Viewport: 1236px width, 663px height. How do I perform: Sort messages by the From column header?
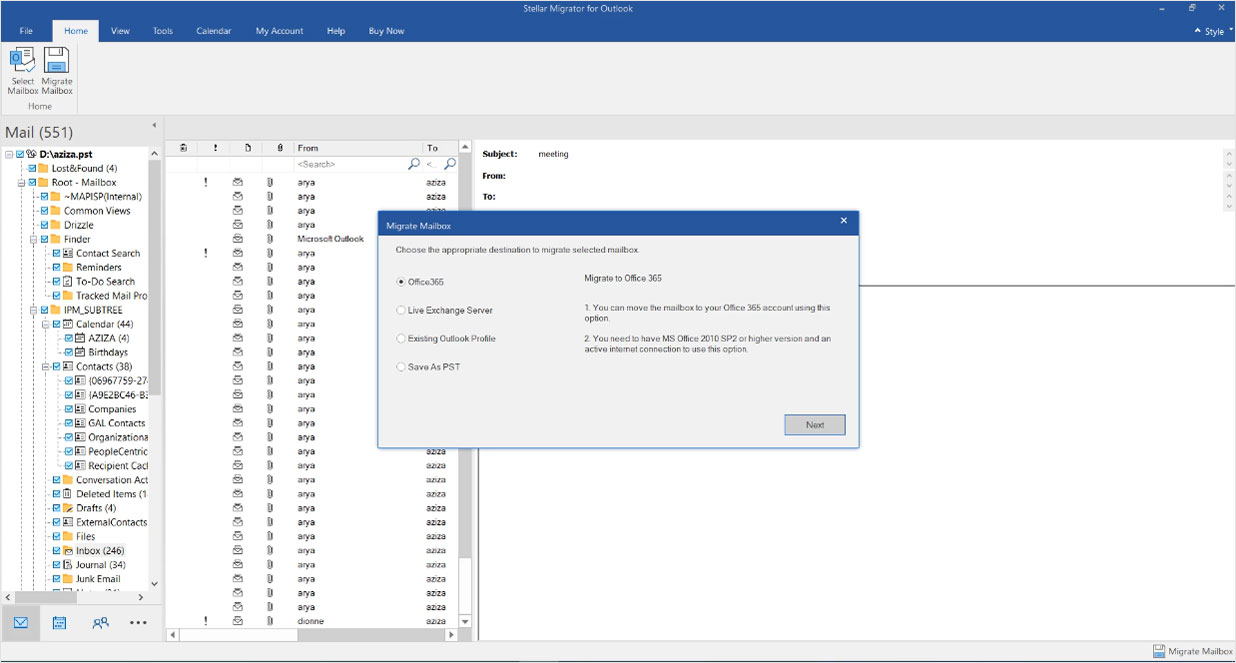coord(358,147)
